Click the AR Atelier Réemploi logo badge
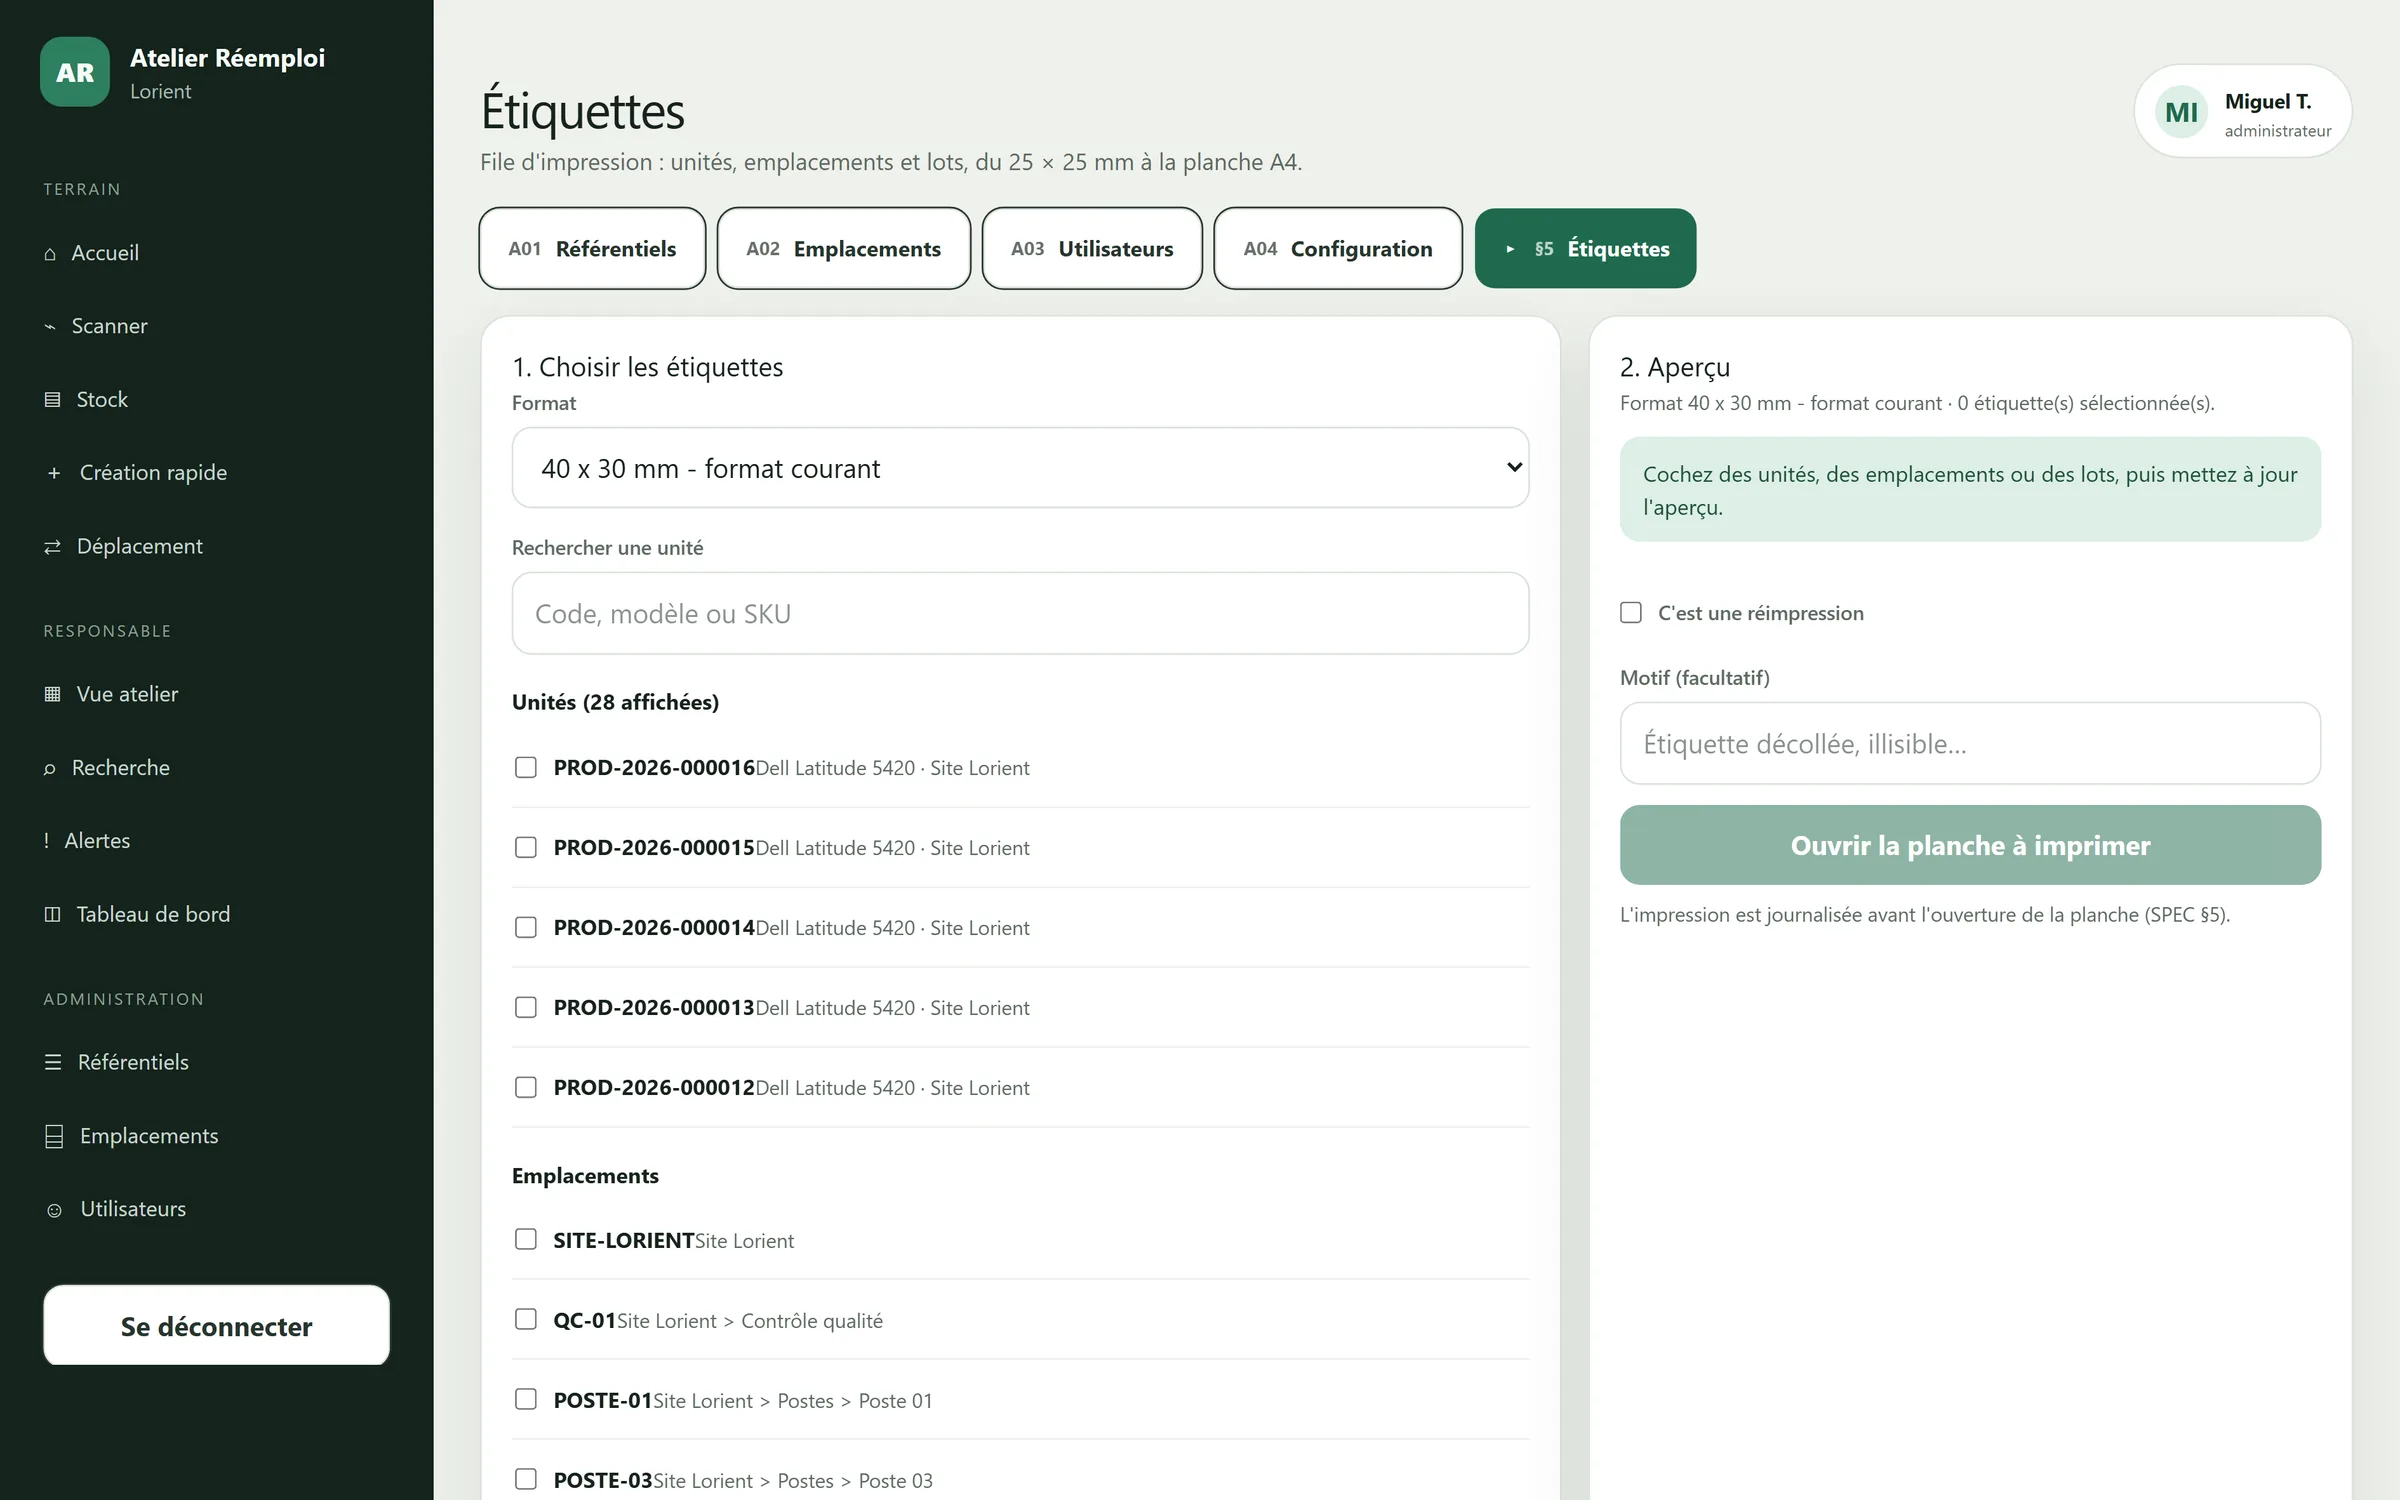The width and height of the screenshot is (2400, 1500). 75,72
